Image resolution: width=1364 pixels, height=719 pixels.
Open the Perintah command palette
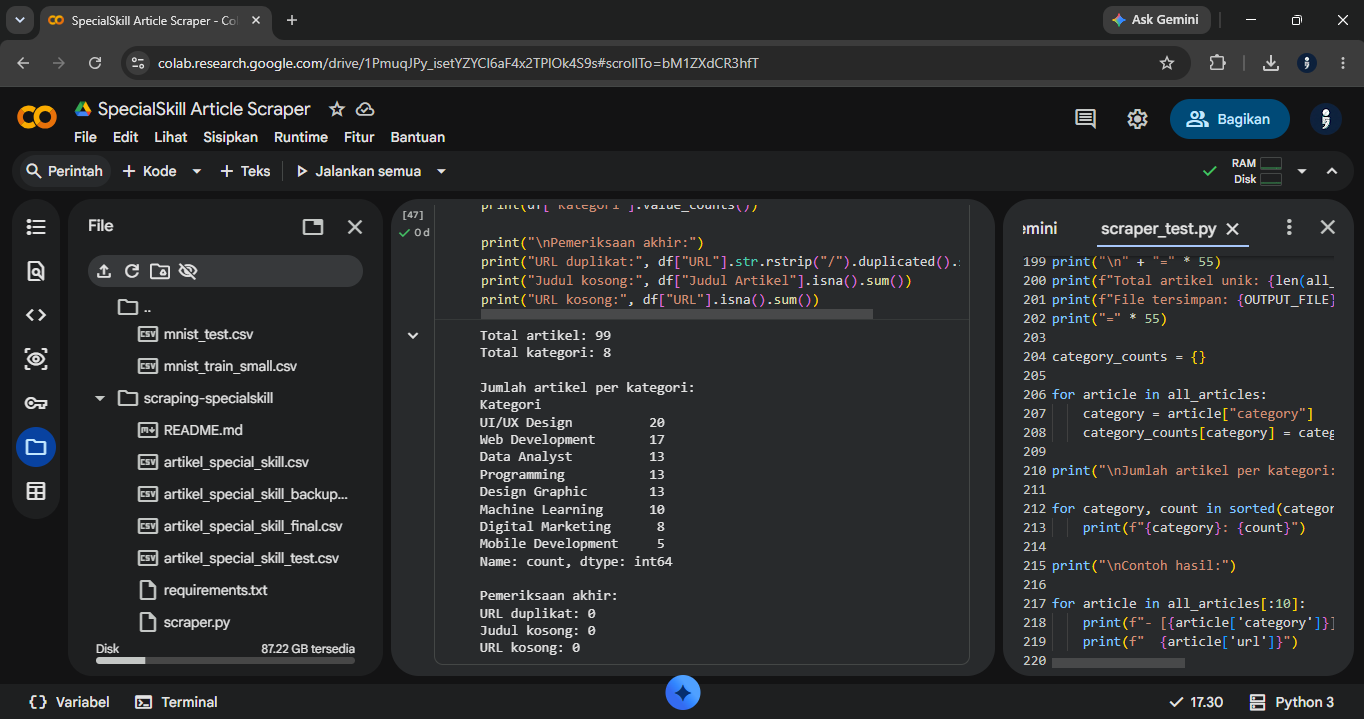pyautogui.click(x=65, y=171)
